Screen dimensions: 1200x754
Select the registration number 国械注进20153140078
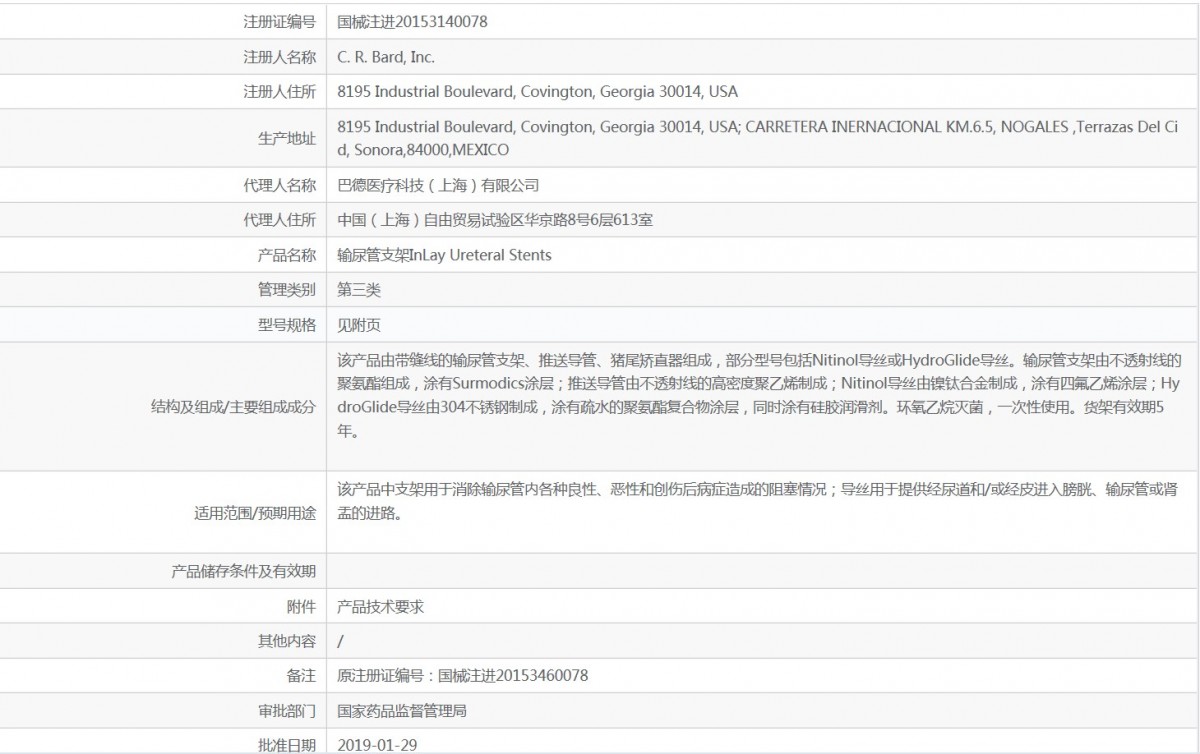pos(413,21)
